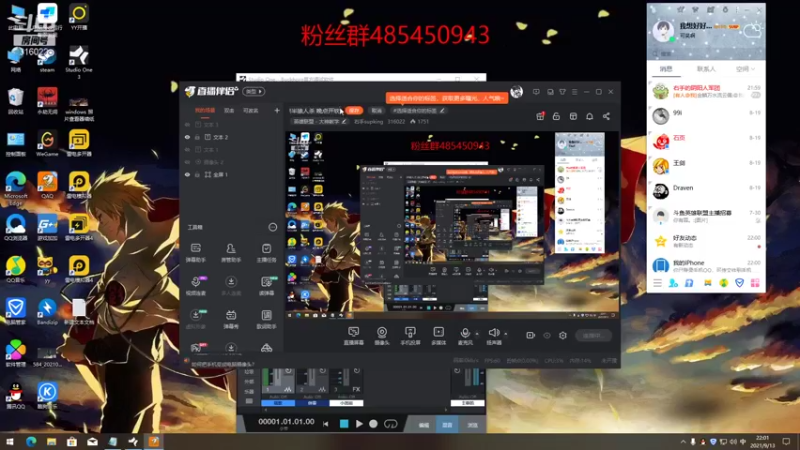
Task: Switch to 可发送 scene tab
Action: 251,110
